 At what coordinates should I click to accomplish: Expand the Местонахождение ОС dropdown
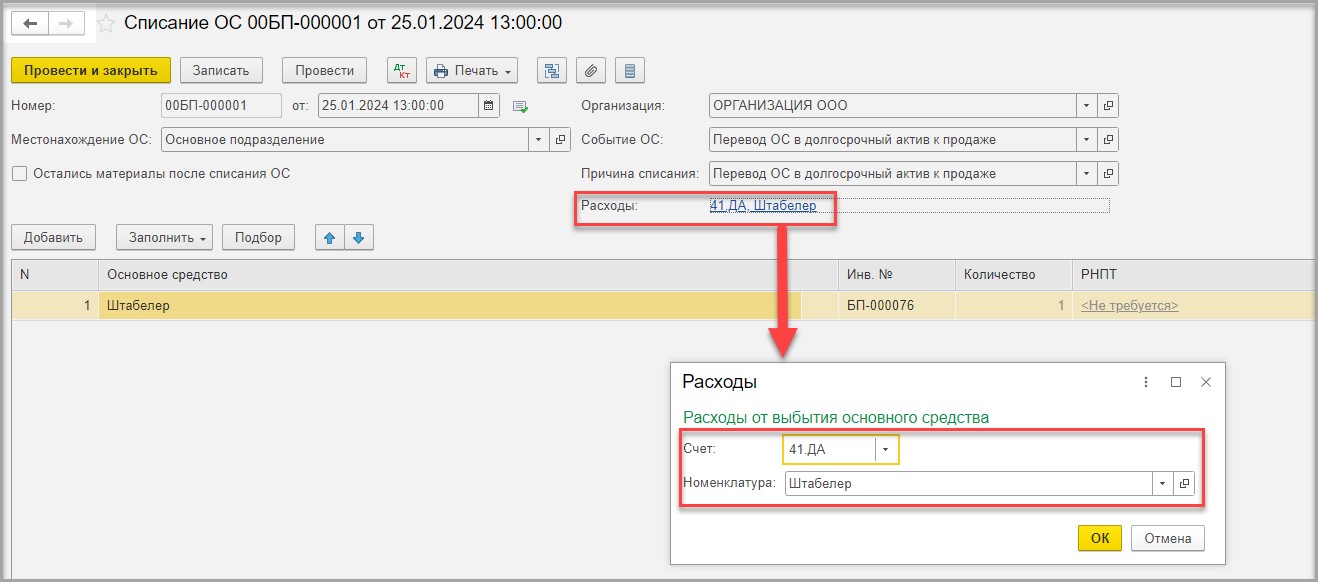tap(540, 140)
